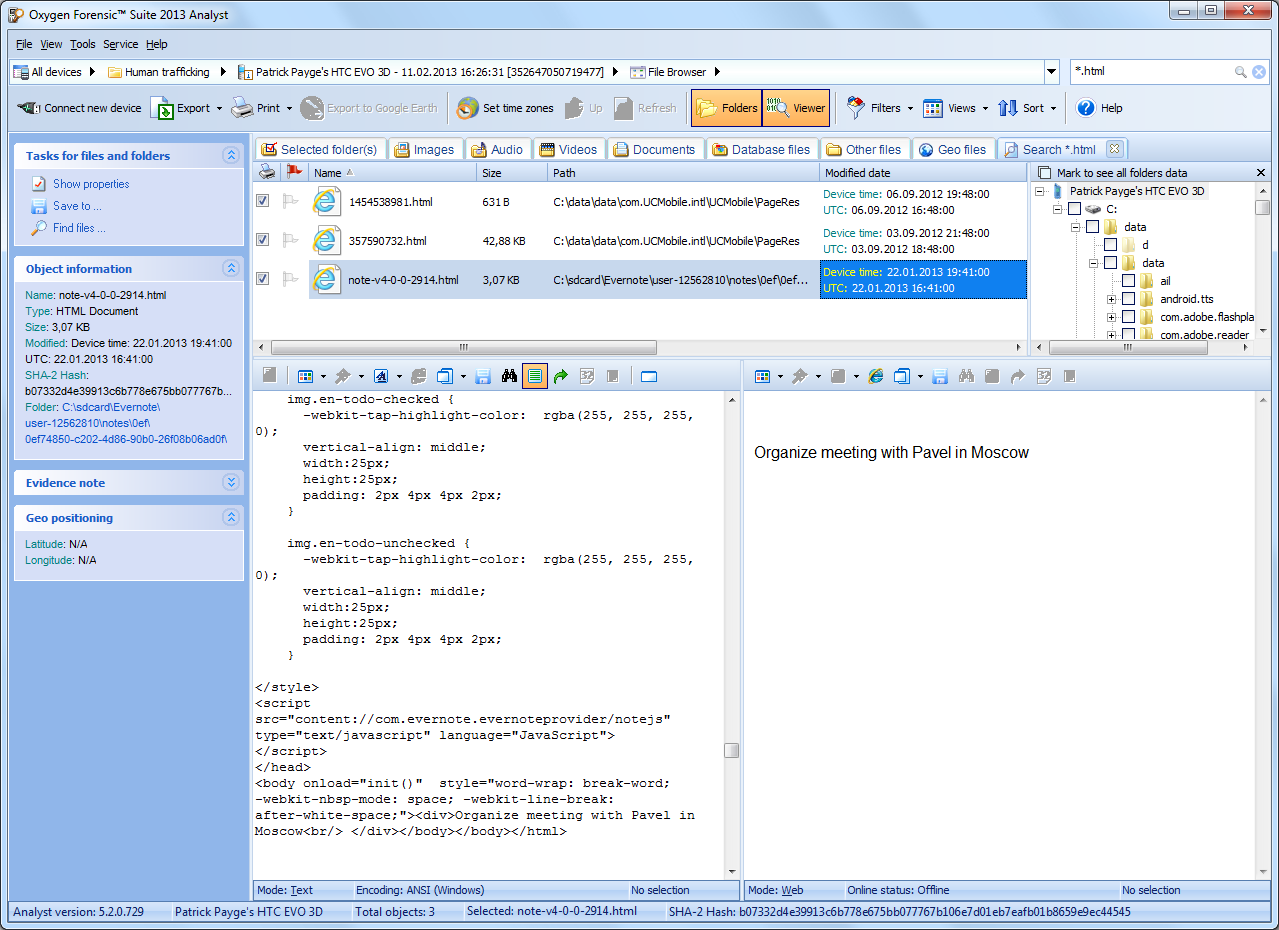Click the copy icon in text viewer toolbar
The height and width of the screenshot is (930, 1279).
click(445, 376)
